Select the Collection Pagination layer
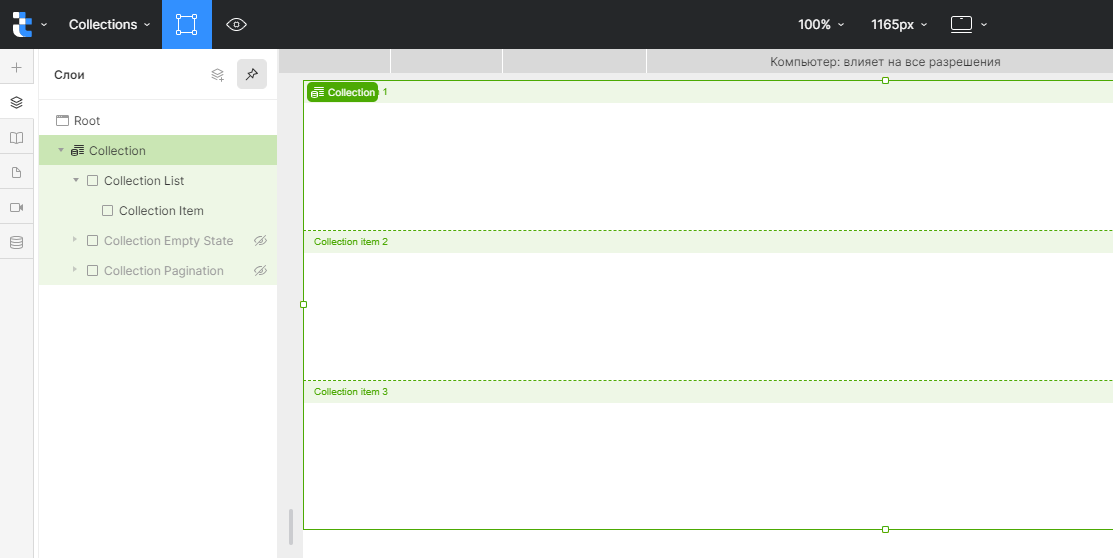1113x558 pixels. pyautogui.click(x=158, y=270)
